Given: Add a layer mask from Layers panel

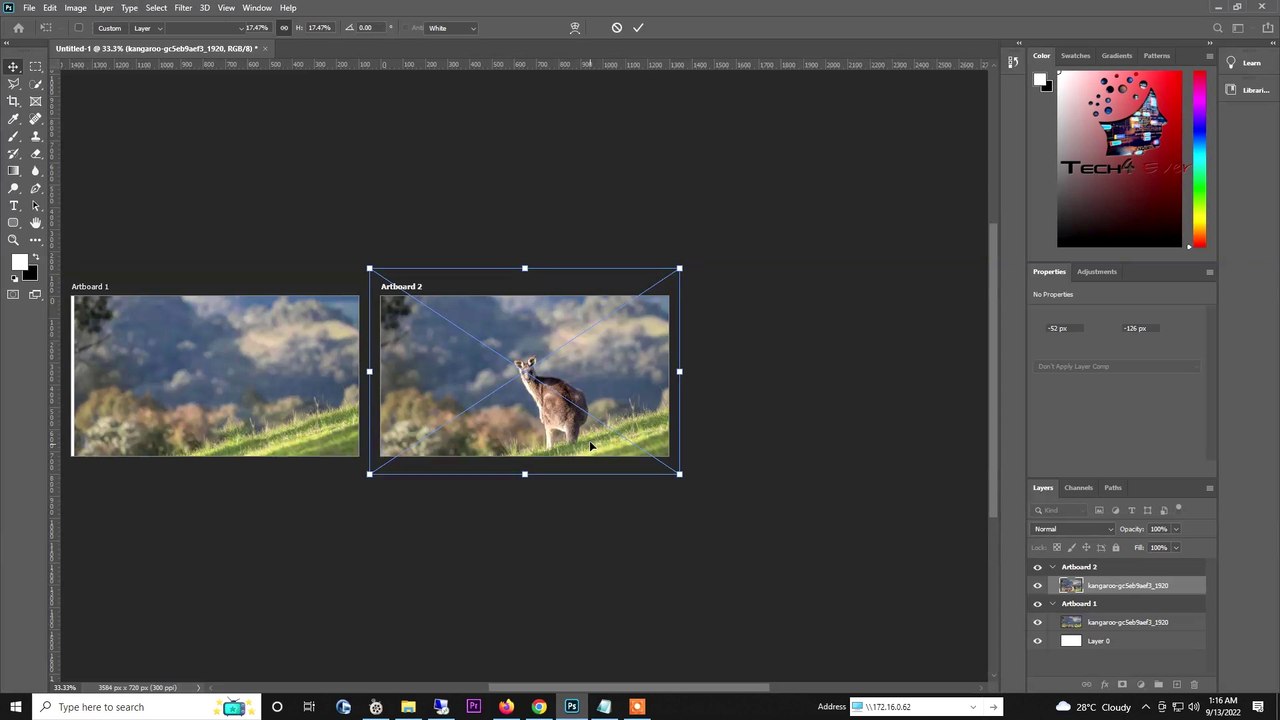Looking at the screenshot, I should (x=1122, y=685).
